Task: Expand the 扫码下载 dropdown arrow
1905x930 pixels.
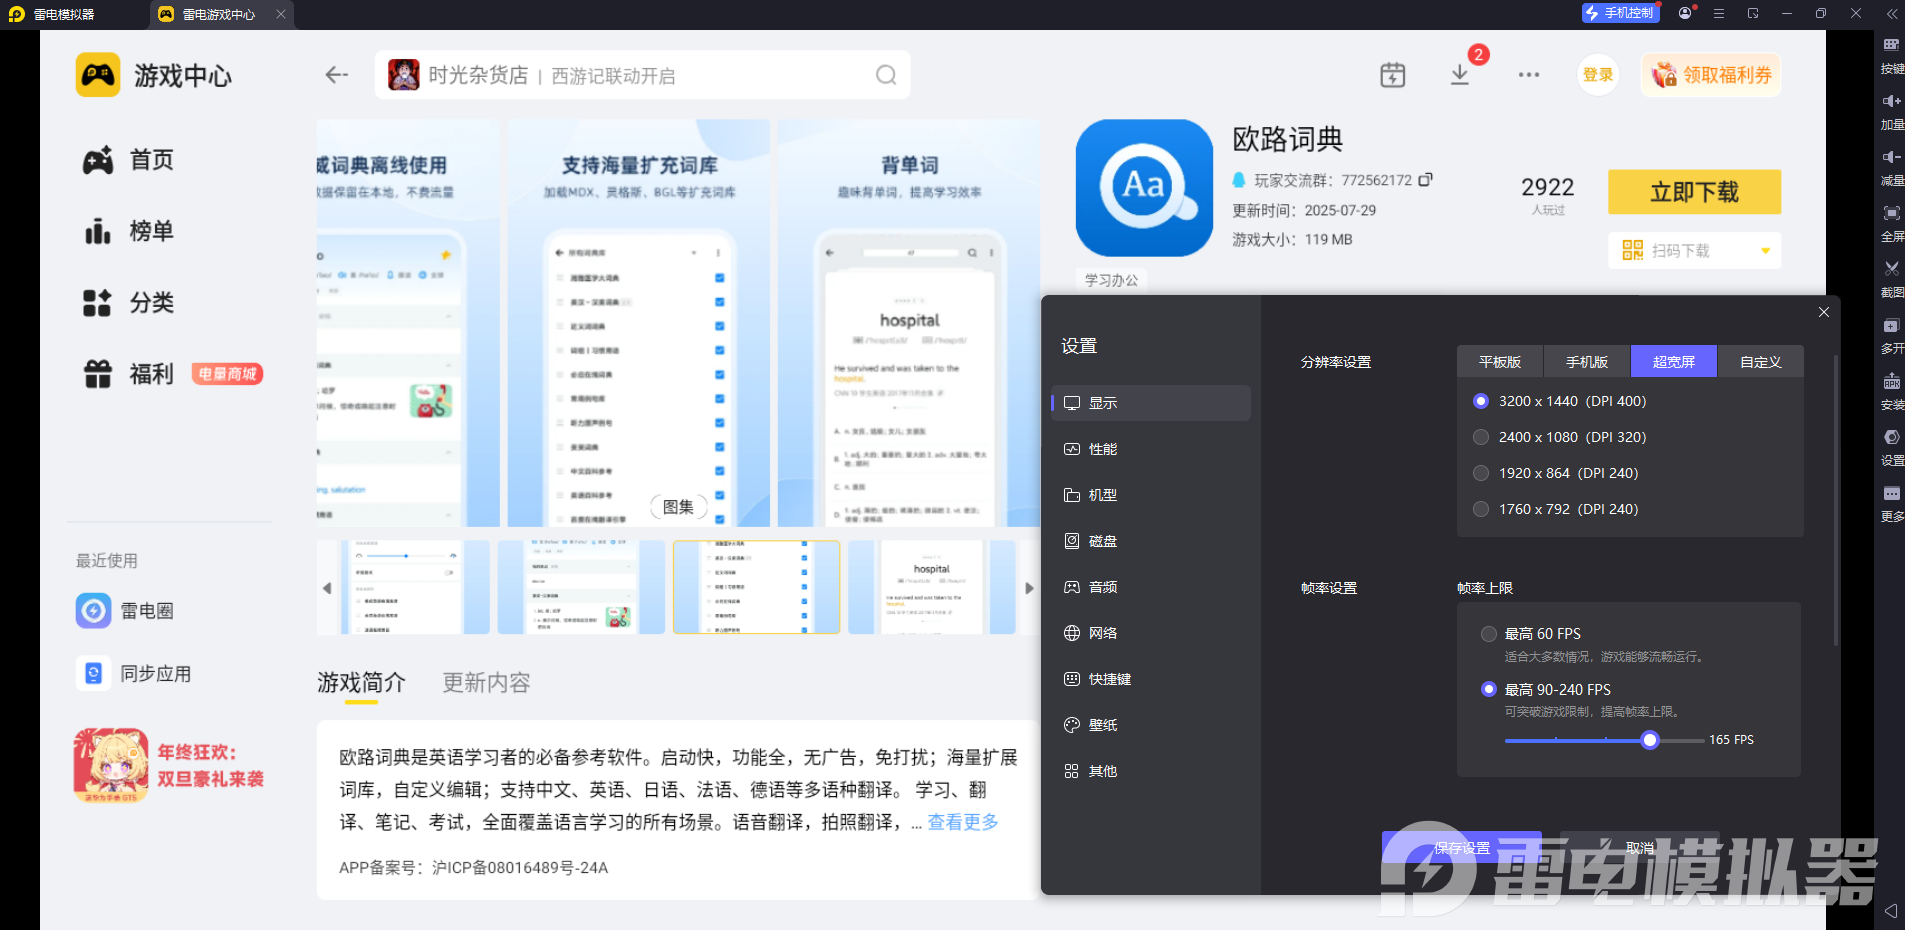Action: [x=1765, y=251]
